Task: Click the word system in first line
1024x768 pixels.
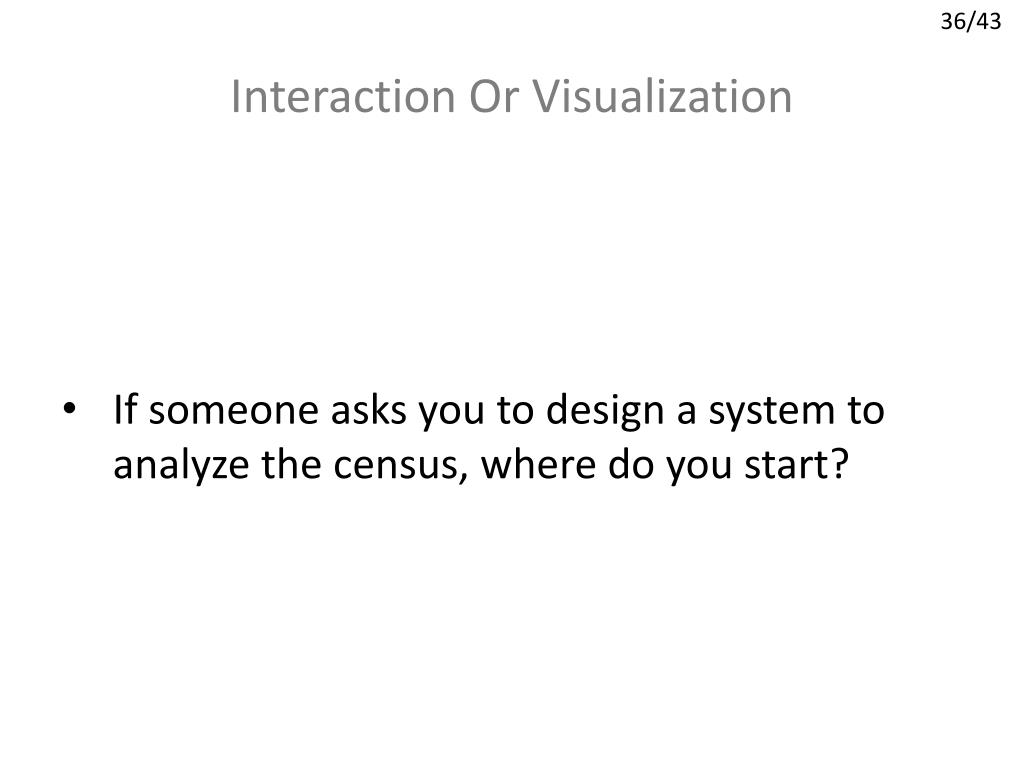Action: (772, 412)
